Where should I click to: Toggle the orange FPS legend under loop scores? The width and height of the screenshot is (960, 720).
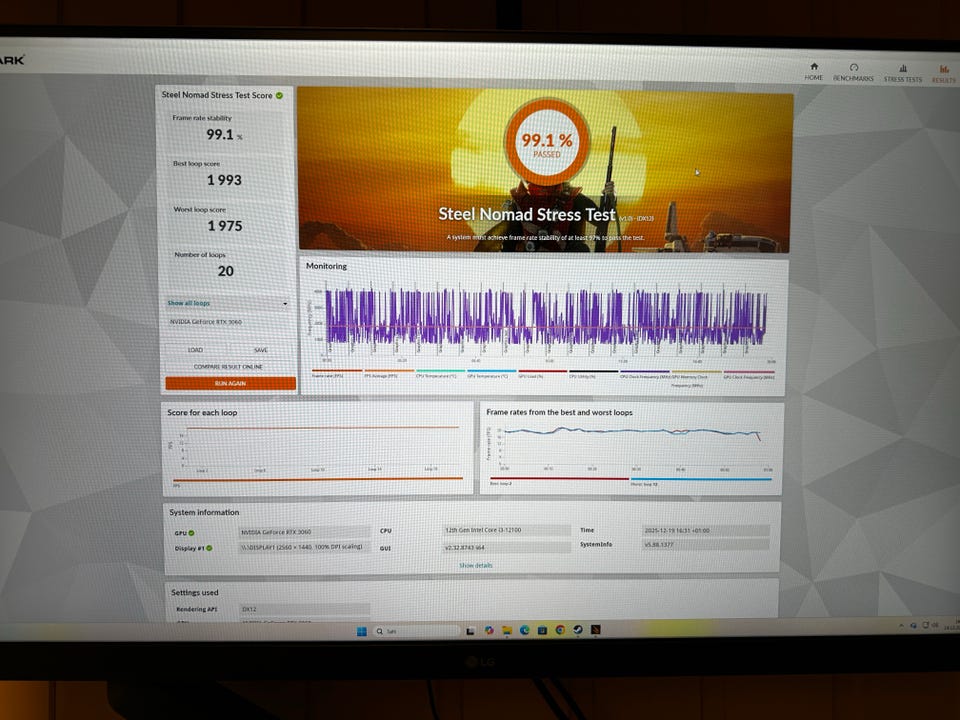pyautogui.click(x=318, y=480)
